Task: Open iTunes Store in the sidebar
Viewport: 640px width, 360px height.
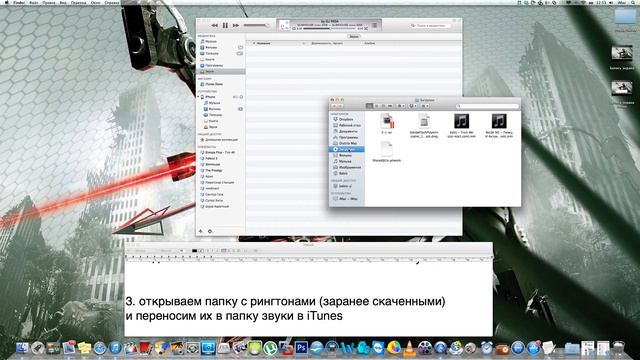Action: (x=214, y=84)
